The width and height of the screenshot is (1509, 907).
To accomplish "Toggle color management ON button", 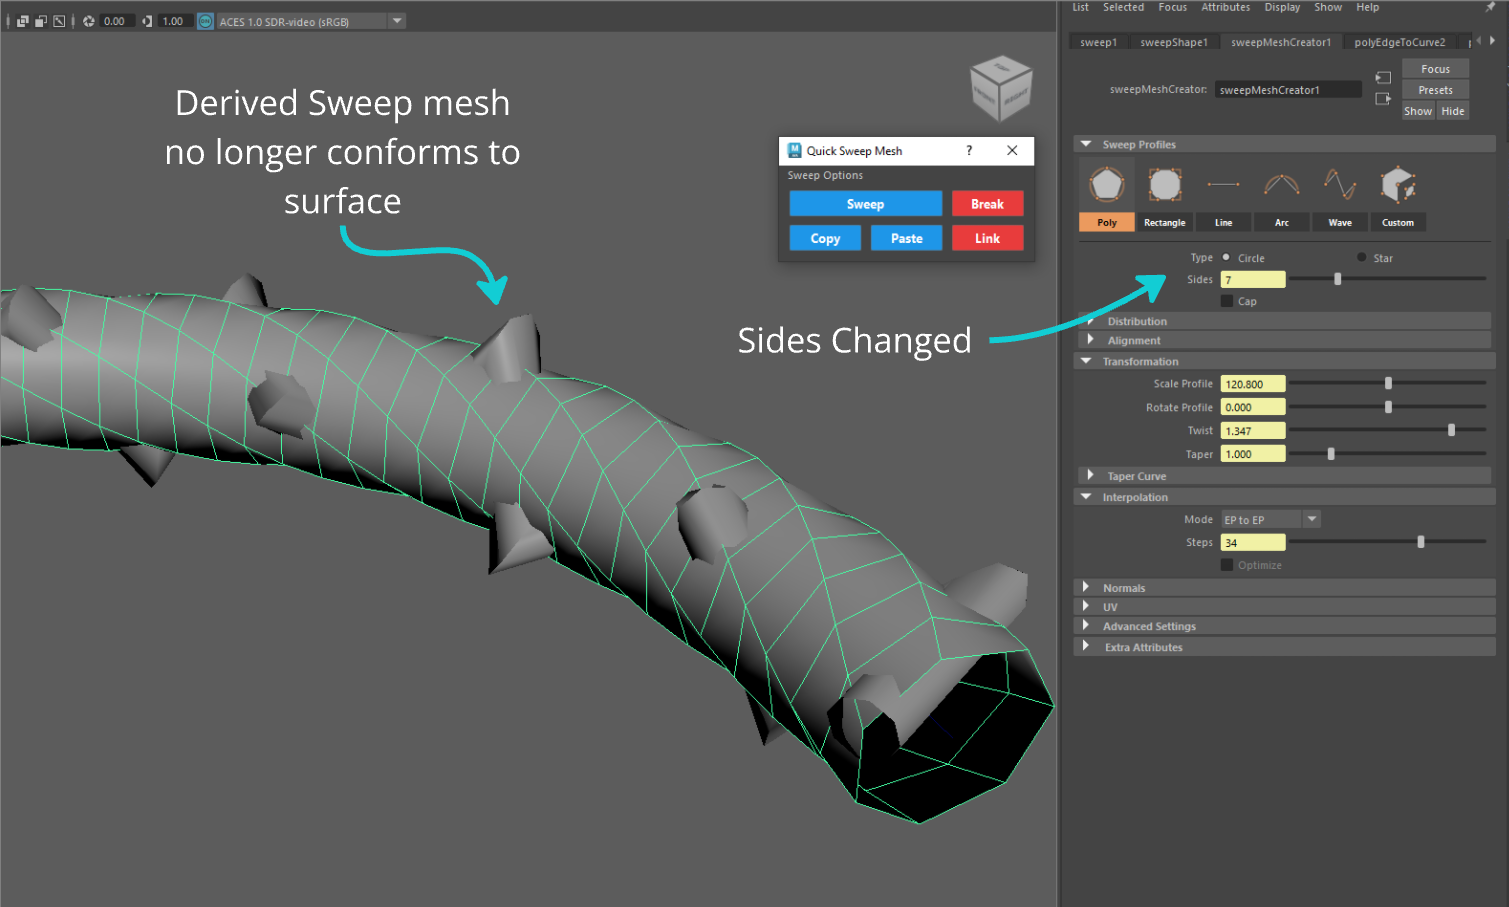I will [x=205, y=21].
